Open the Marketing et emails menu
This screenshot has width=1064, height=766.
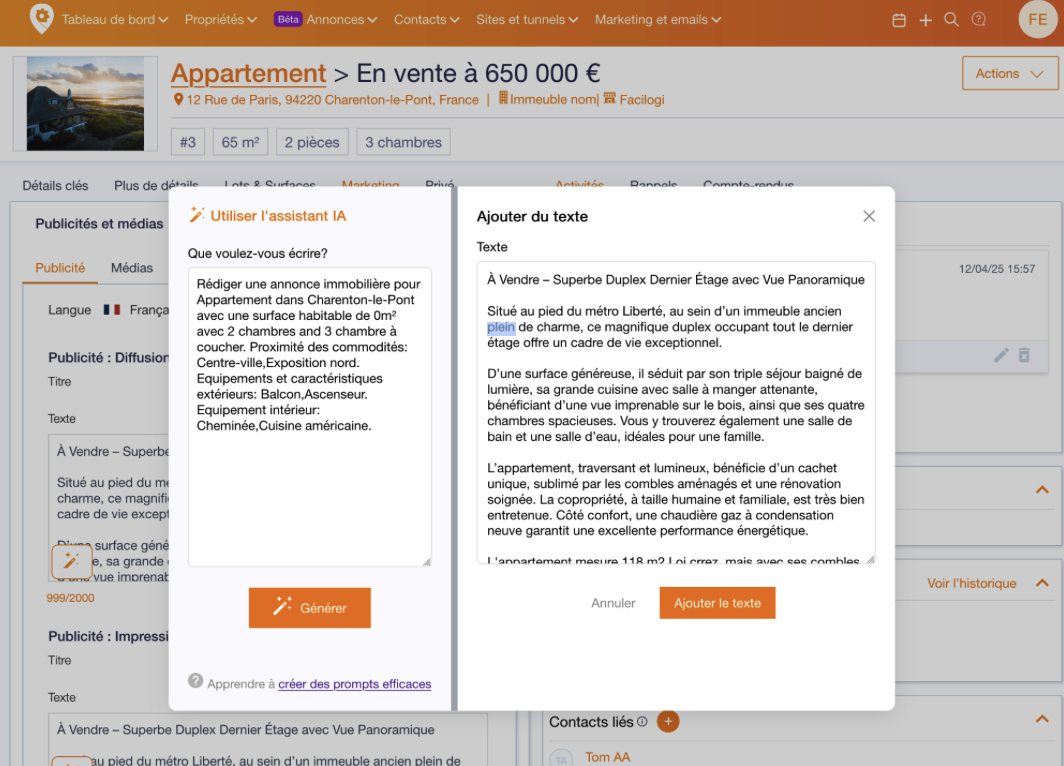pos(658,20)
